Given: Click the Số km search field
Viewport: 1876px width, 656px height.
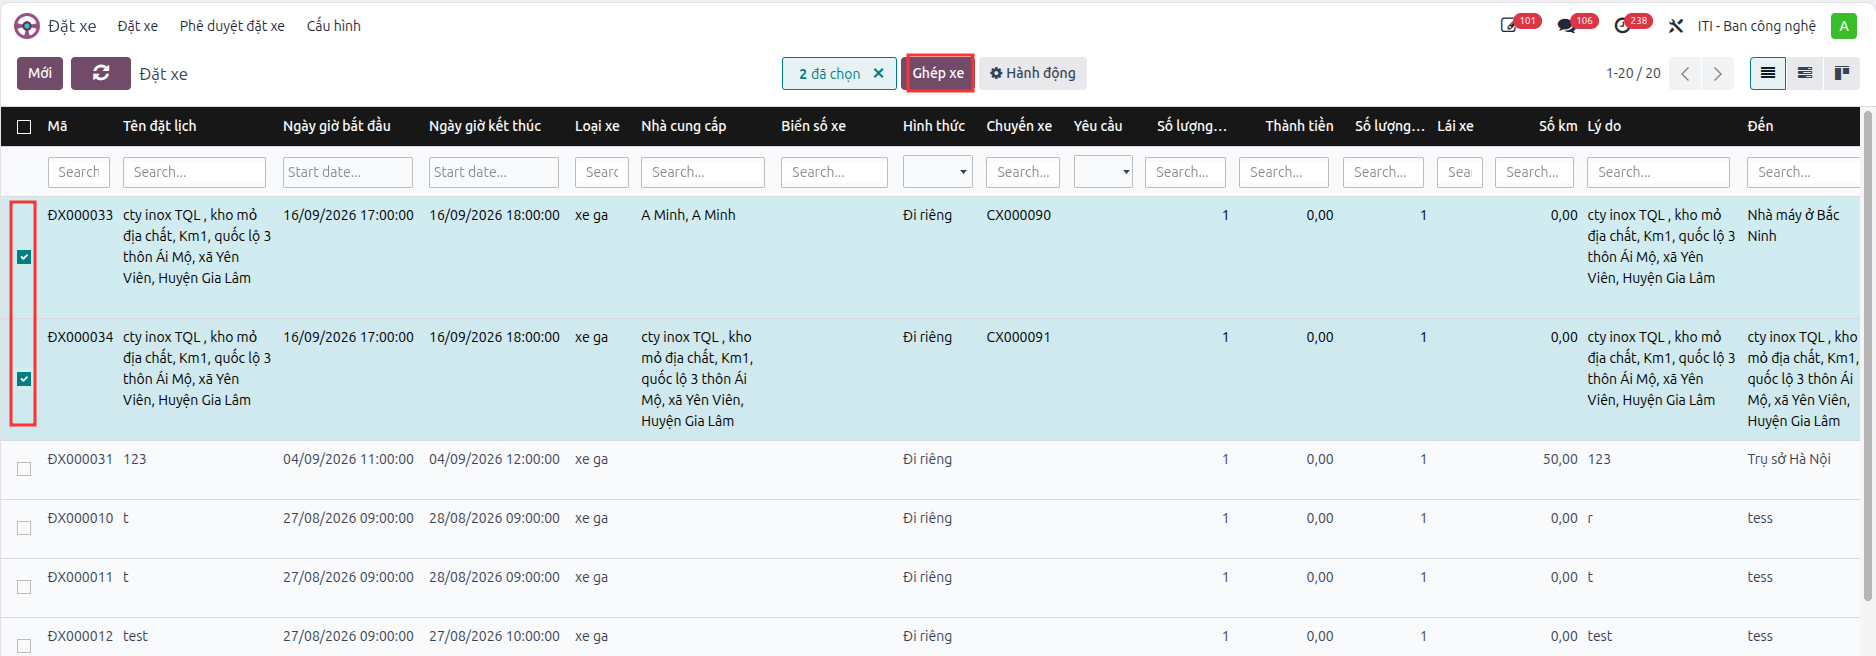Looking at the screenshot, I should [x=1534, y=172].
